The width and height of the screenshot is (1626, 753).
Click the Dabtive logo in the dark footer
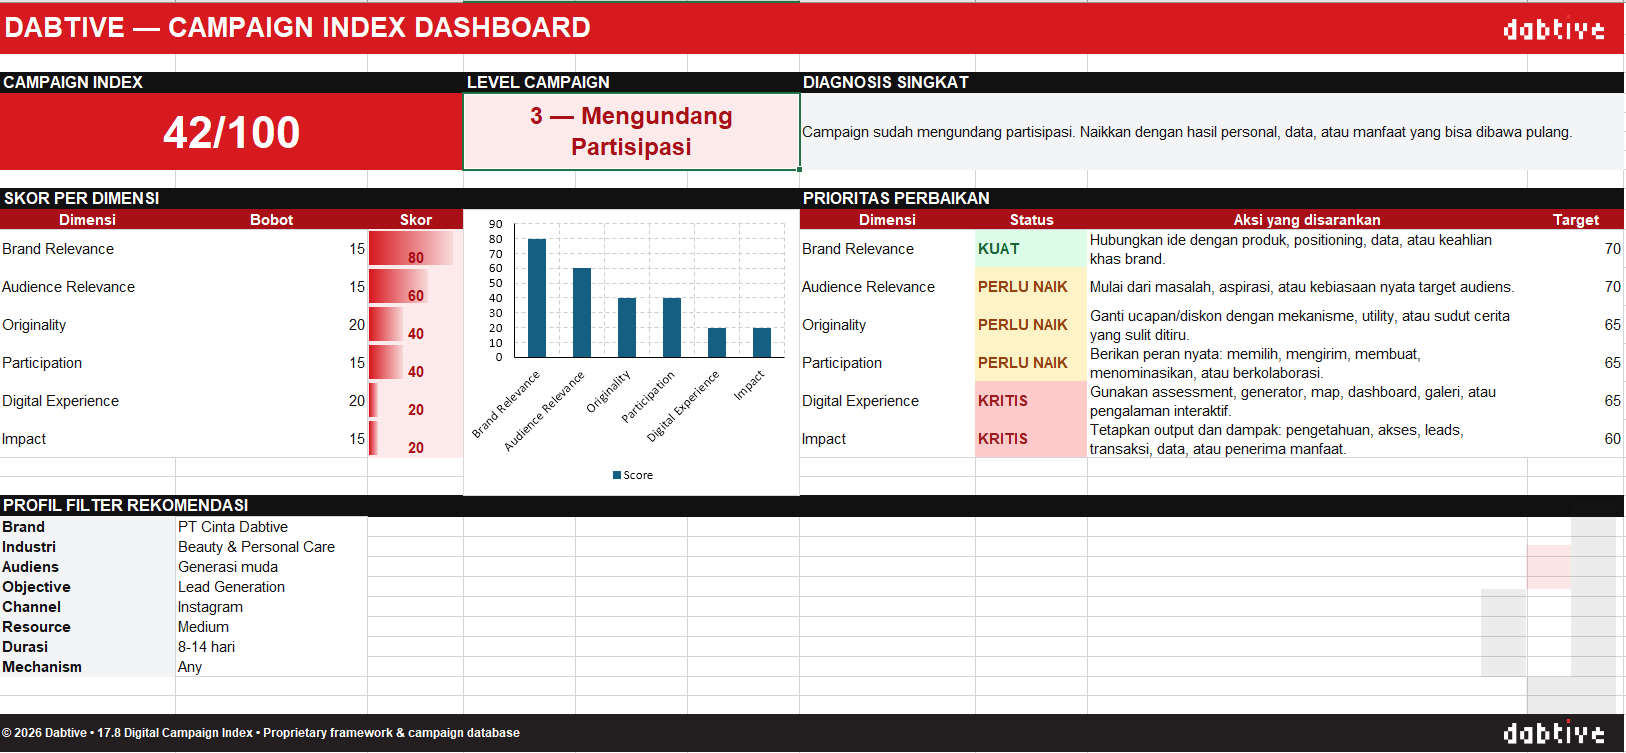[1554, 733]
